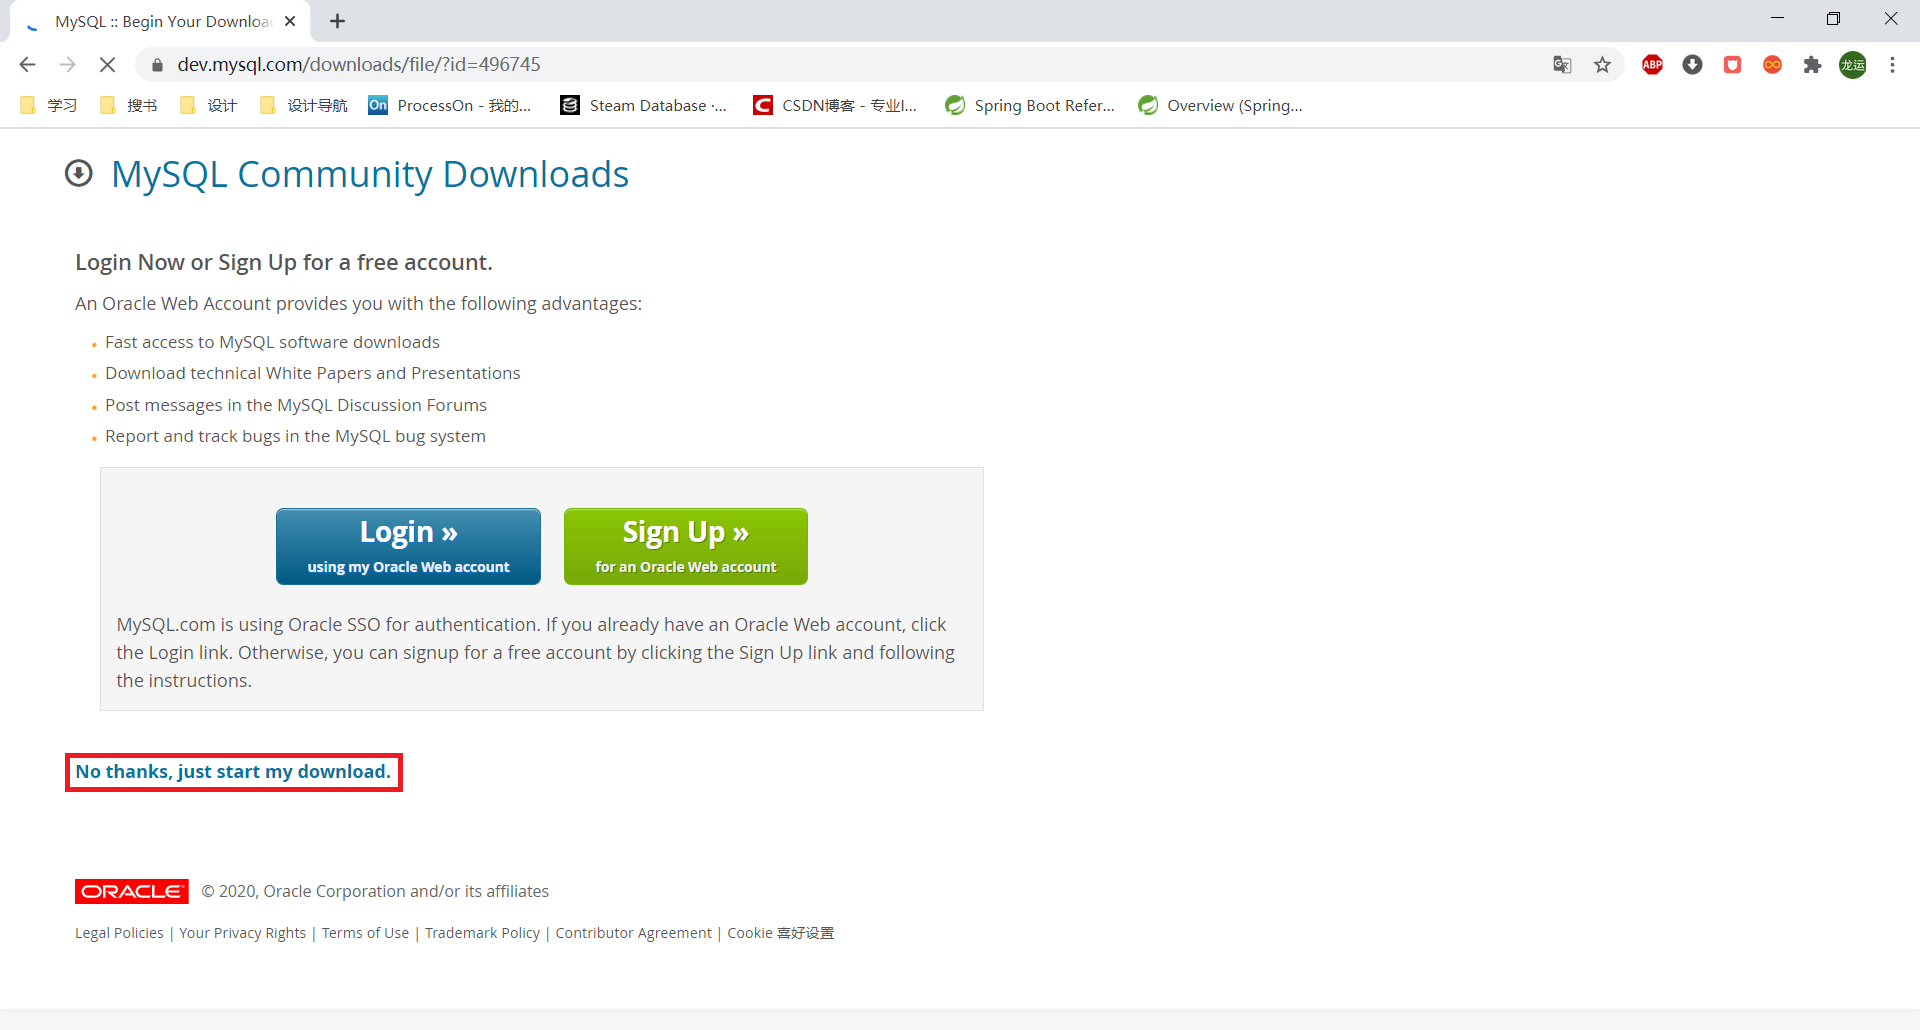Screen dimensions: 1920x1030
Task: Click the download circle icon by heading
Action: (x=79, y=174)
